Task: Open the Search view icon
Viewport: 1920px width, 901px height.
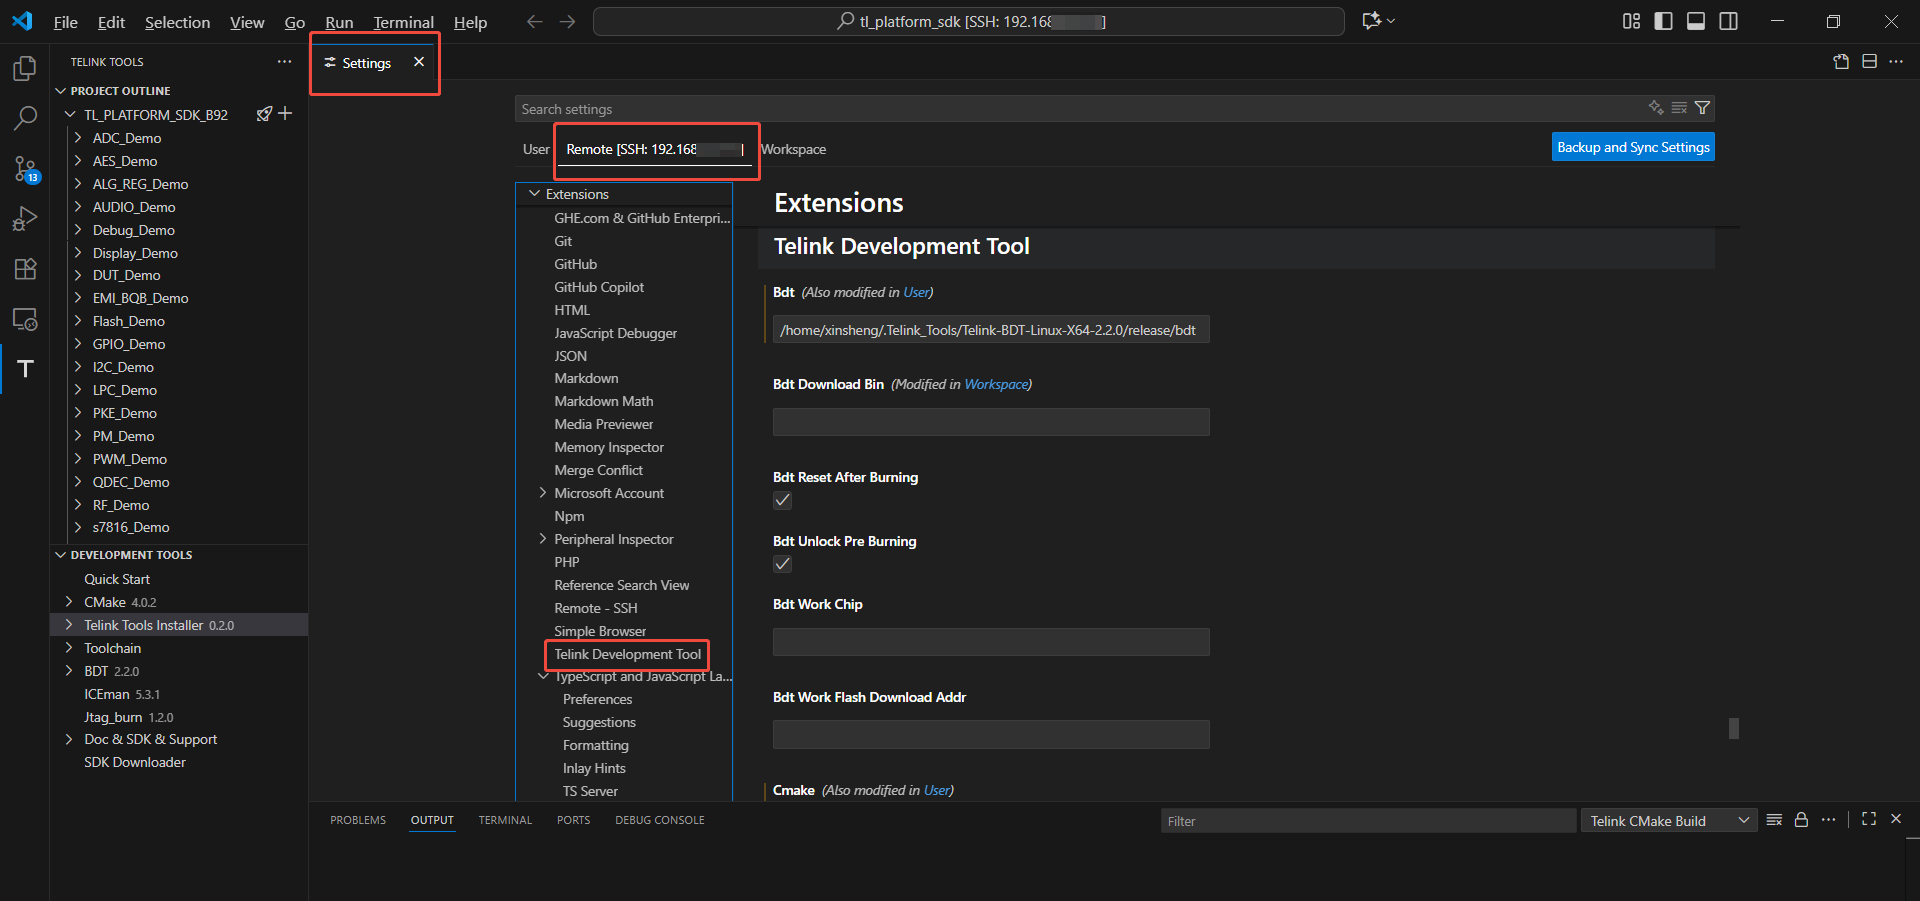Action: 25,118
